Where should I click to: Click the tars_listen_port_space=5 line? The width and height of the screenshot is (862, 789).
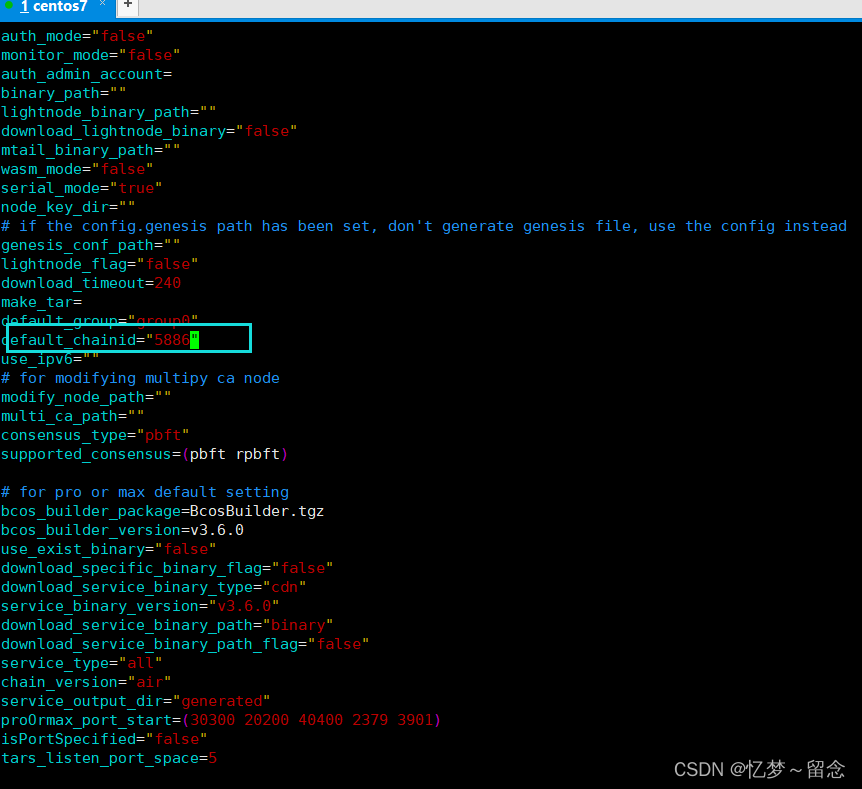(110, 758)
